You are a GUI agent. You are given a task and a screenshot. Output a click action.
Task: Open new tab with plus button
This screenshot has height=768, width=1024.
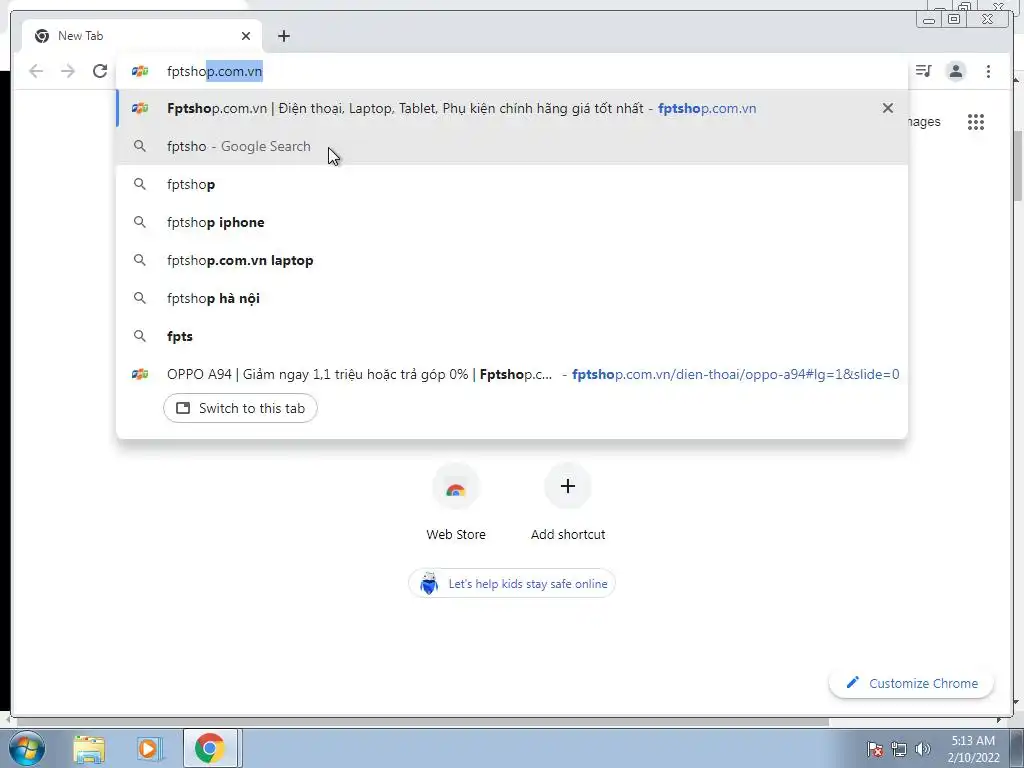[x=283, y=36]
